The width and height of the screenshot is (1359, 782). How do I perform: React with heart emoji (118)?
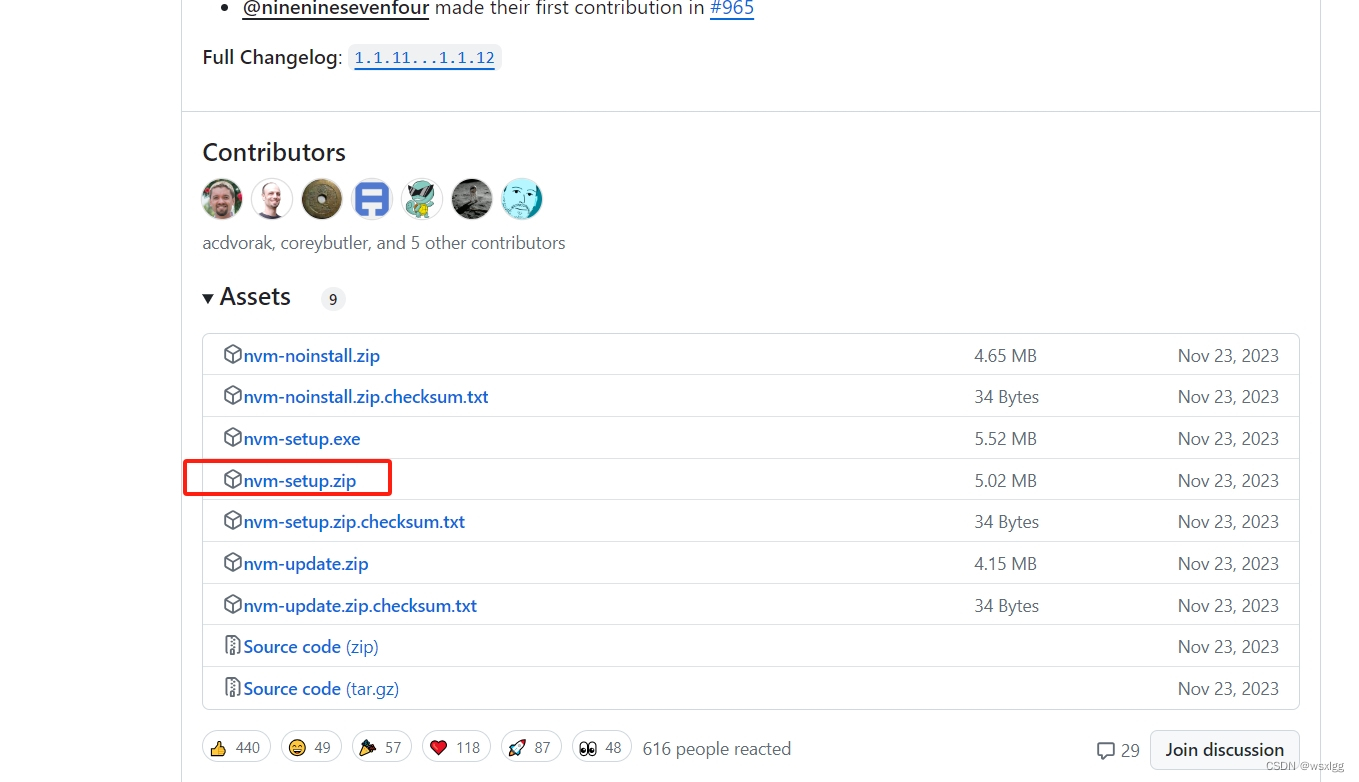click(x=456, y=748)
